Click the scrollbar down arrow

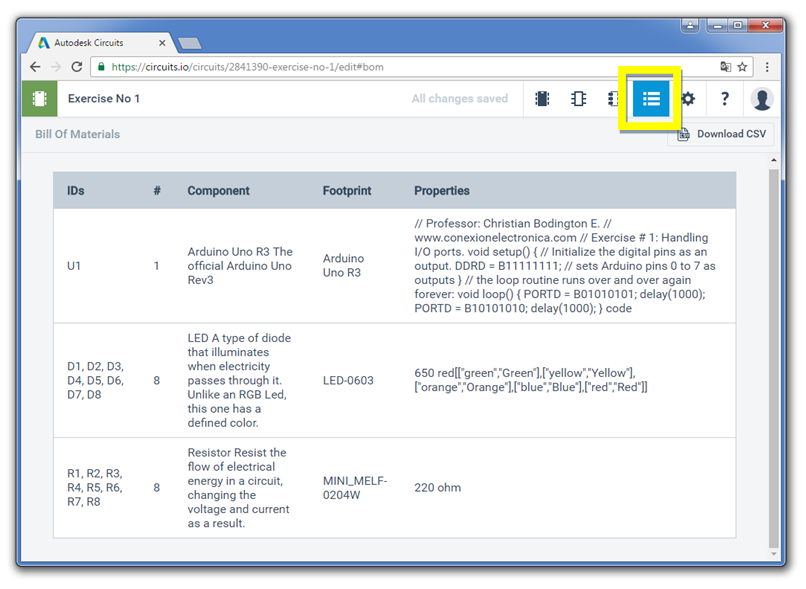click(x=774, y=554)
